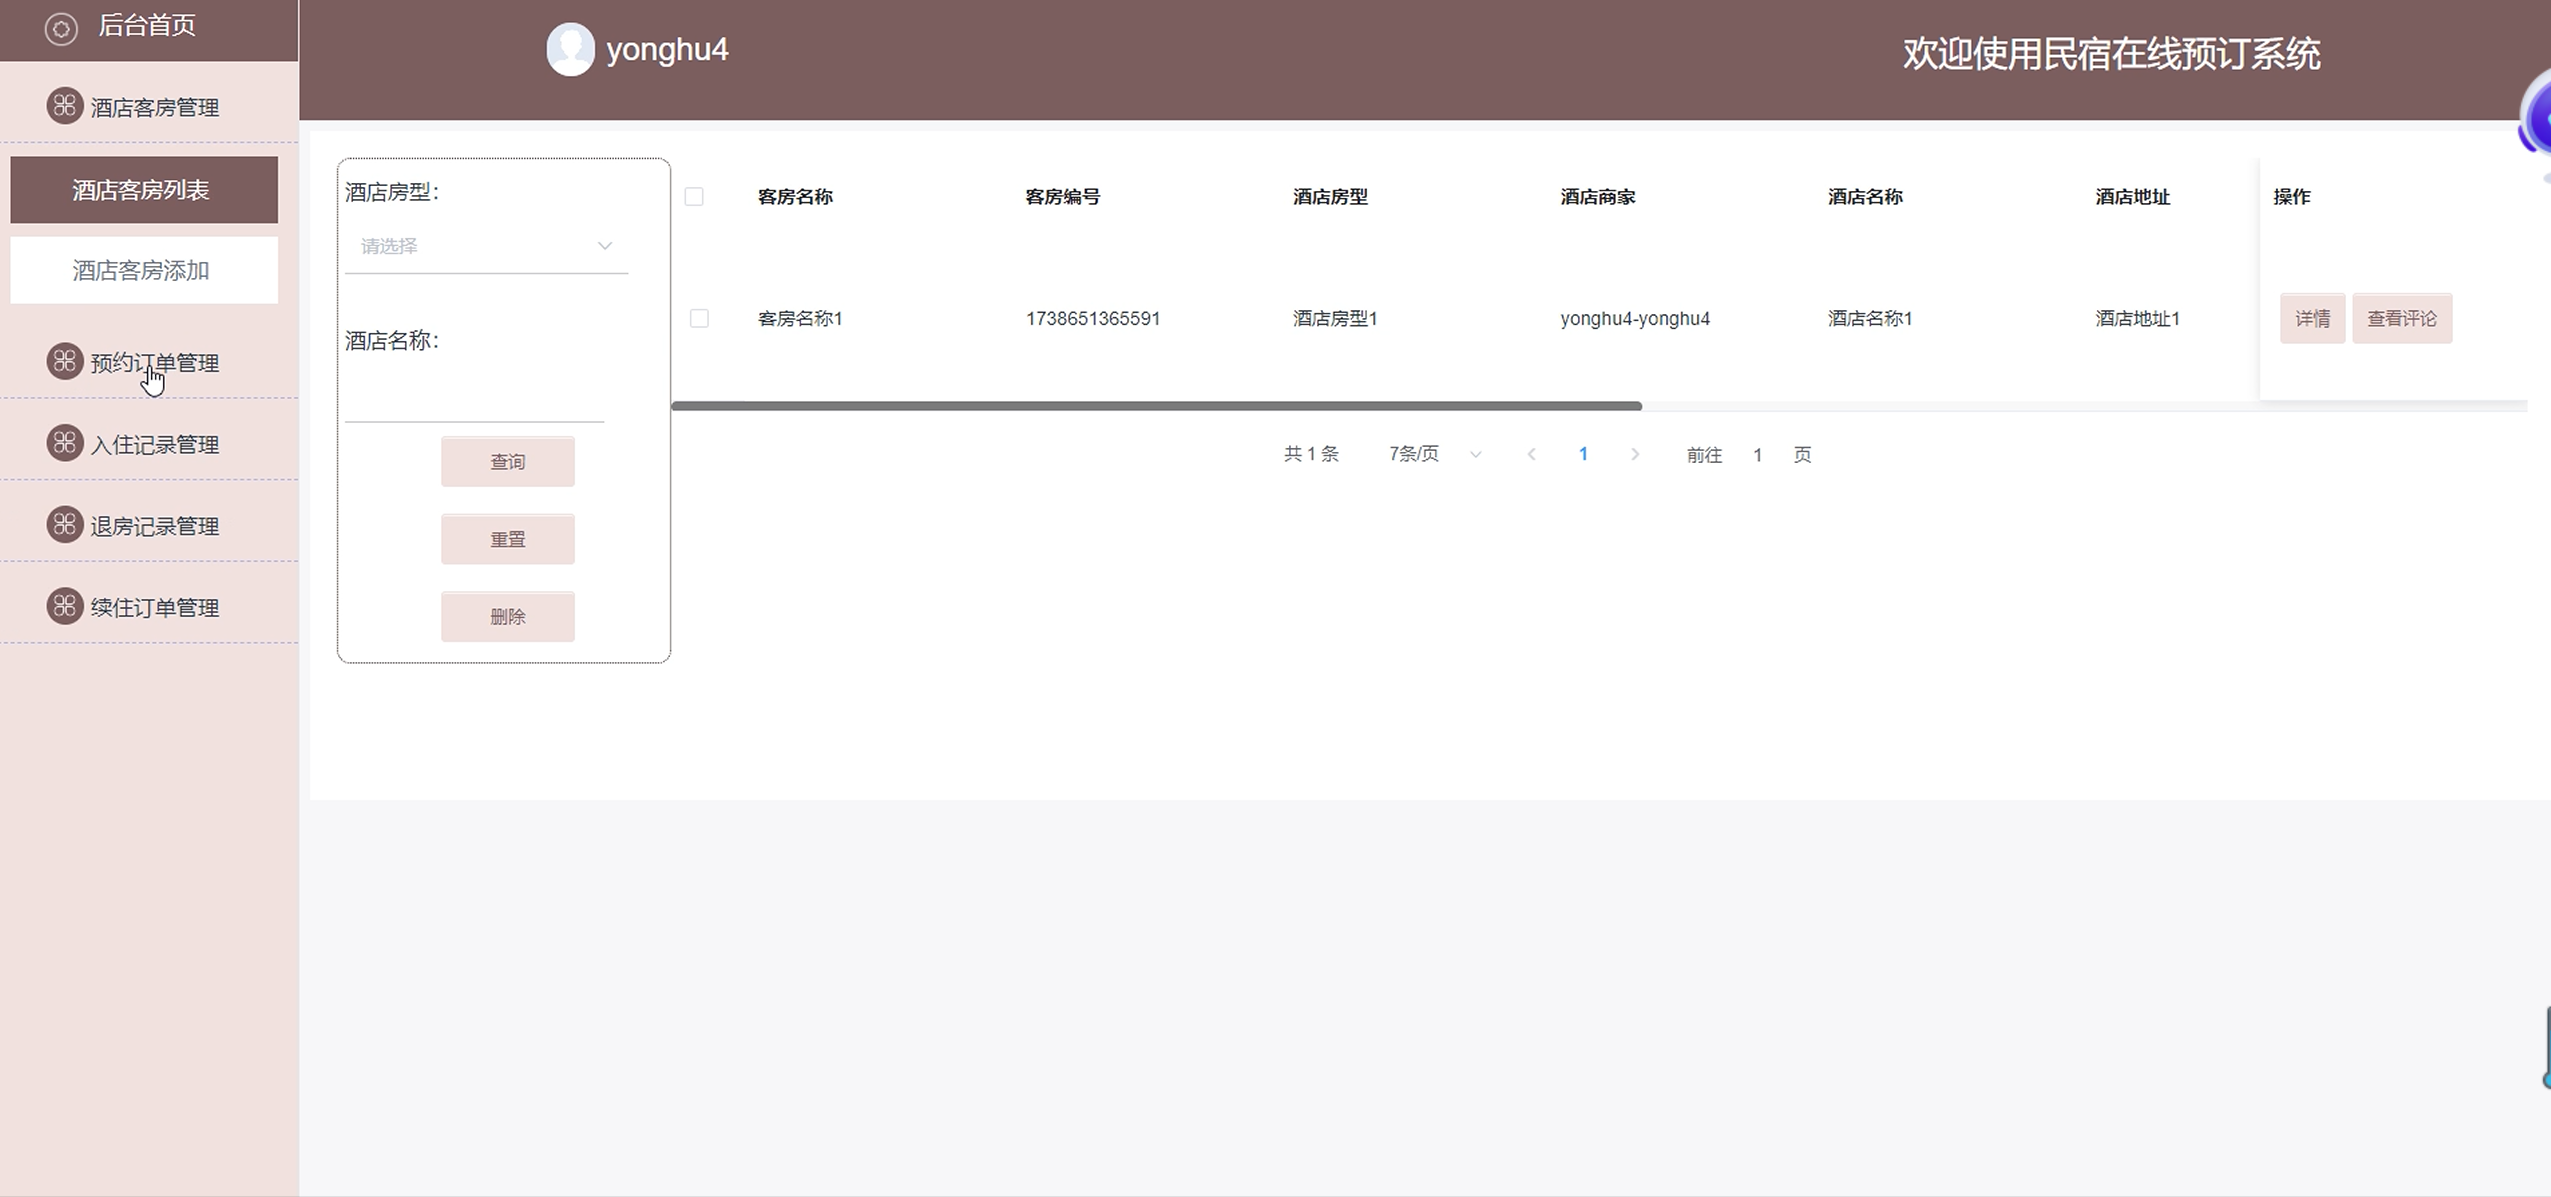The width and height of the screenshot is (2551, 1197).
Task: Click the 酒店客房管理 sidebar icon
Action: coord(65,105)
